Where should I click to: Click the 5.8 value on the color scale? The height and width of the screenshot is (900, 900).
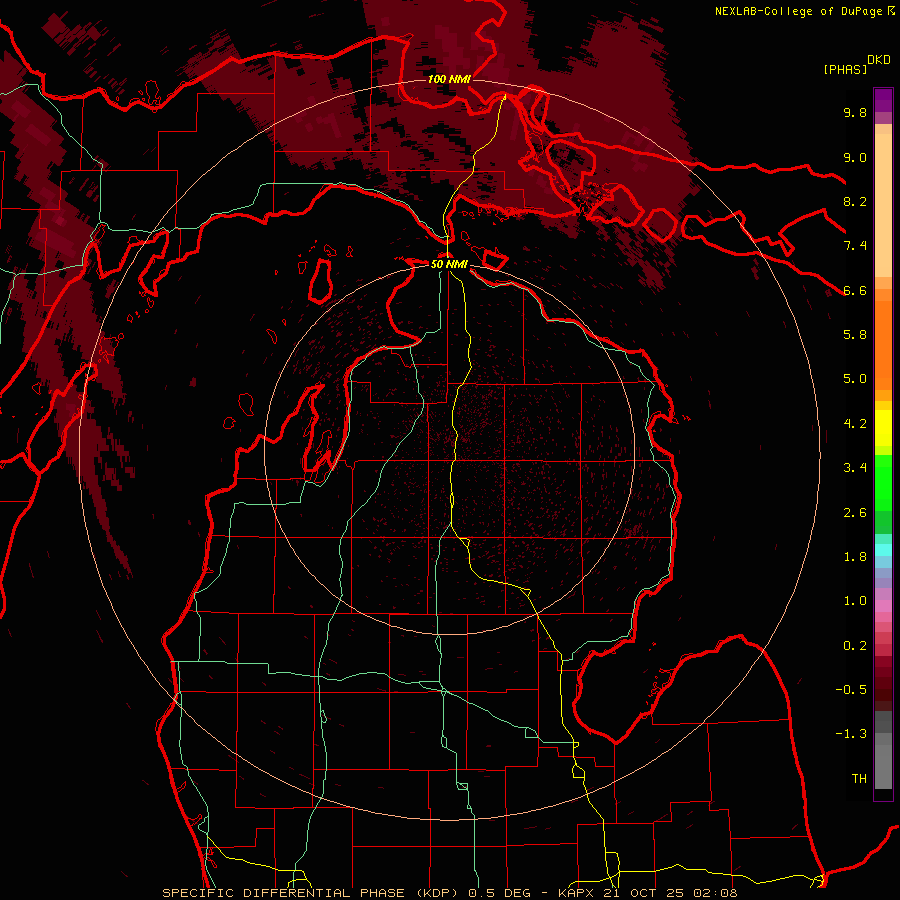(x=855, y=335)
